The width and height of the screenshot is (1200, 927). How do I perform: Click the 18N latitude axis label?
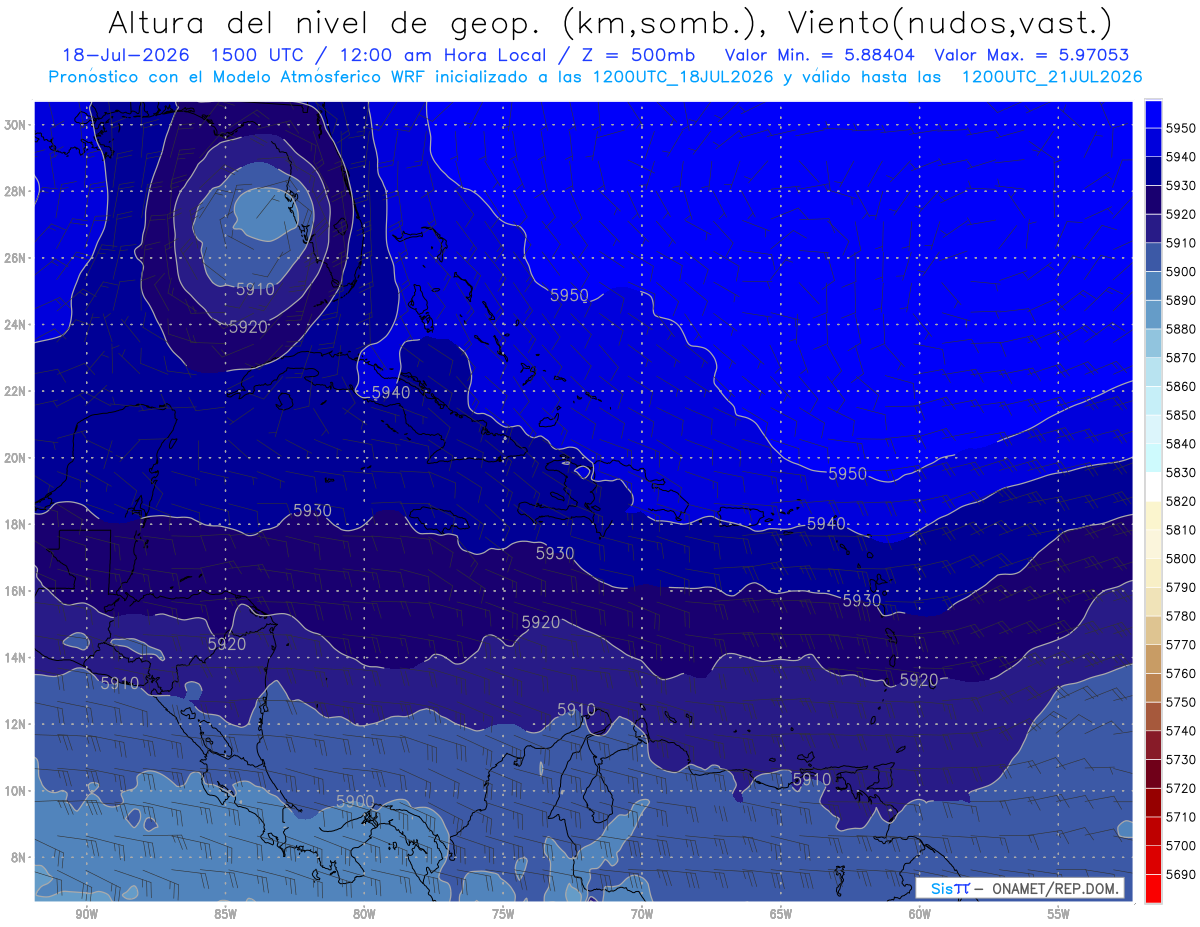pos(16,524)
